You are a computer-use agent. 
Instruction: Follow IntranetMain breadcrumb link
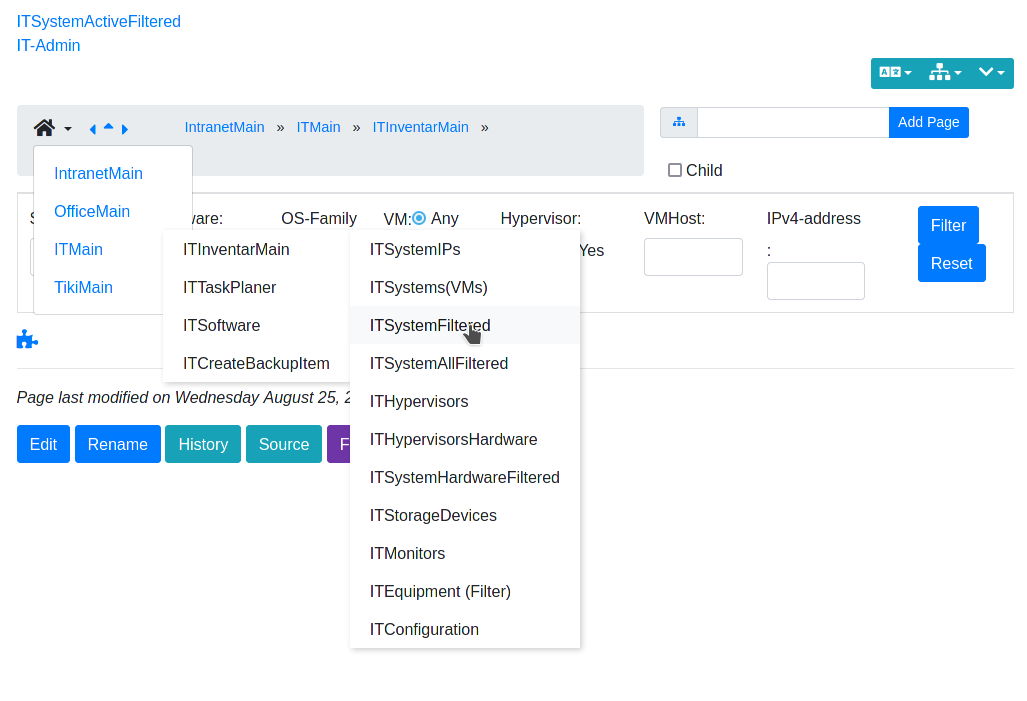pos(225,127)
